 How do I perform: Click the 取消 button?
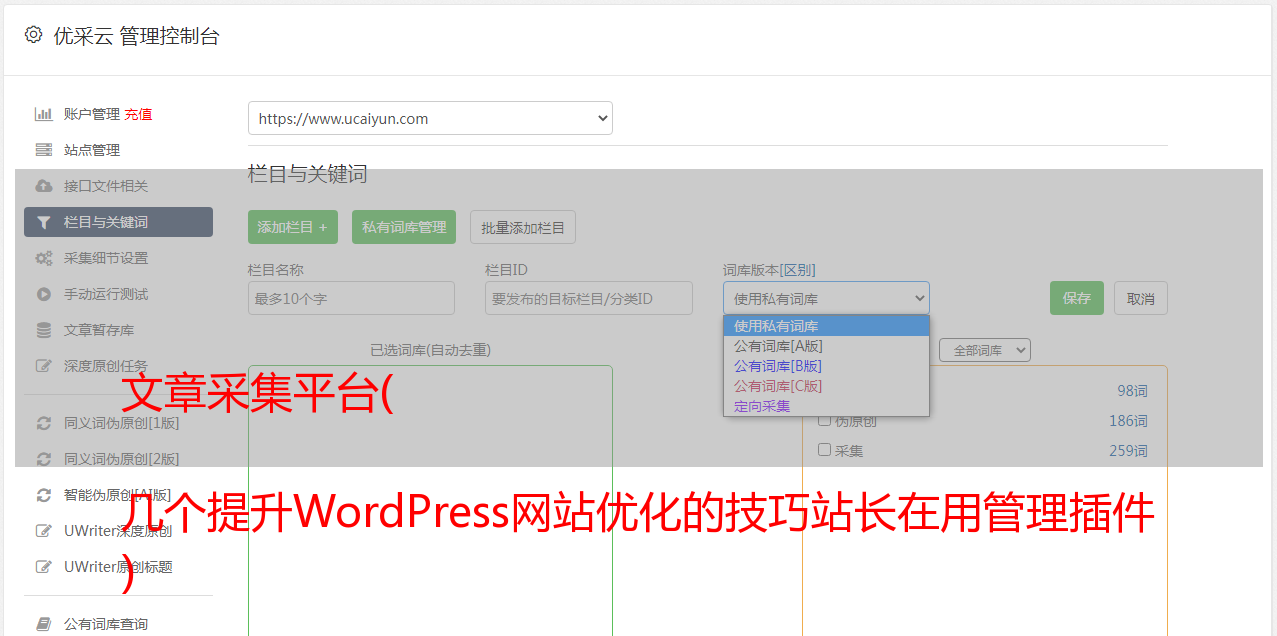[1141, 298]
